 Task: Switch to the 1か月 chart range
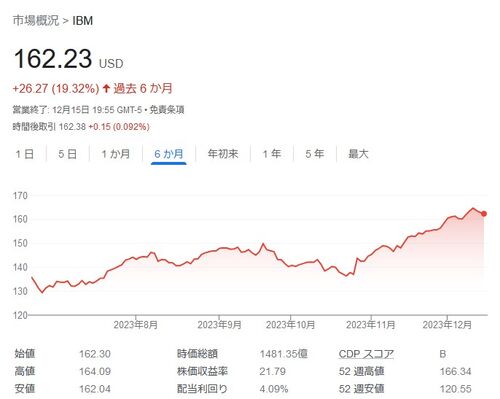pos(116,154)
